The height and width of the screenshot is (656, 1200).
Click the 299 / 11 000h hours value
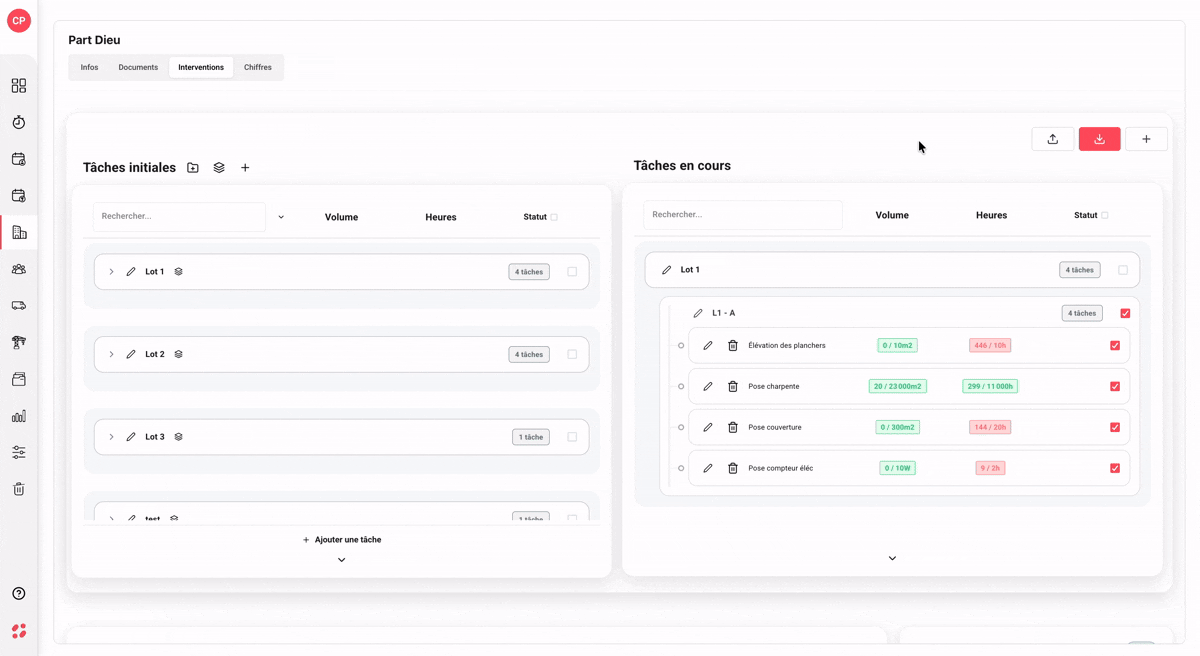(x=990, y=386)
